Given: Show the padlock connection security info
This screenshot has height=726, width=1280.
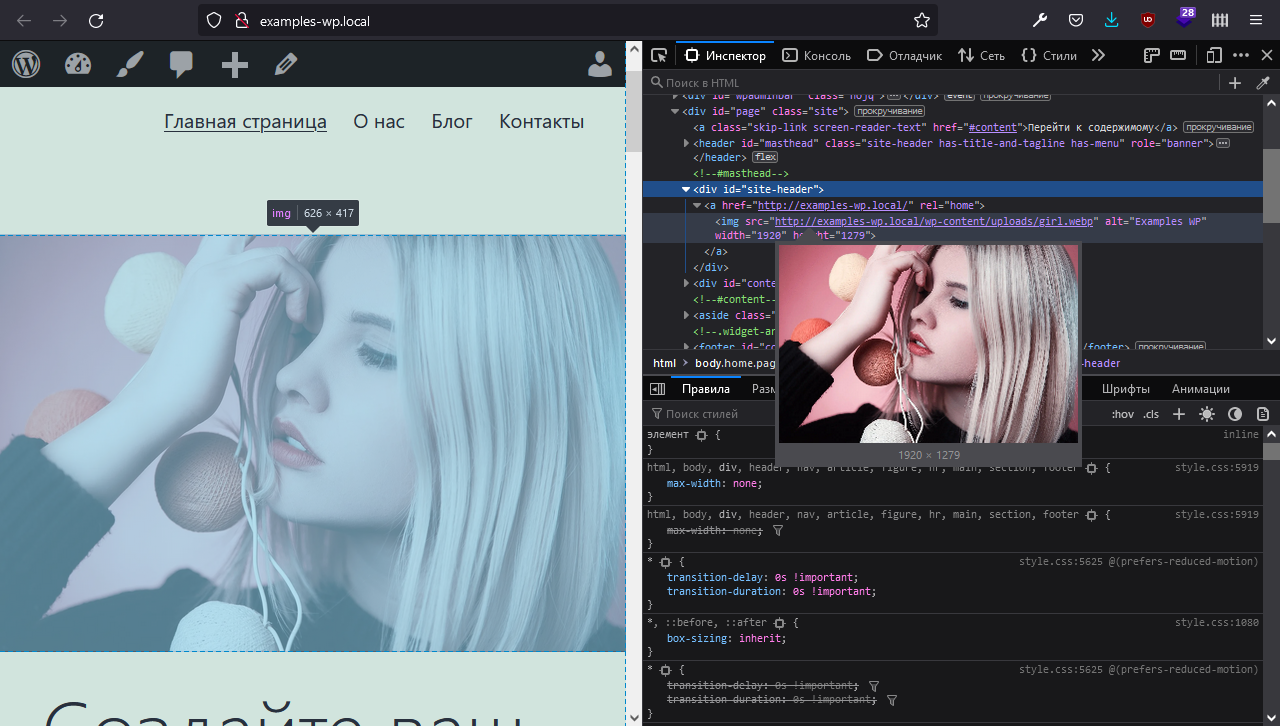Looking at the screenshot, I should (x=240, y=20).
